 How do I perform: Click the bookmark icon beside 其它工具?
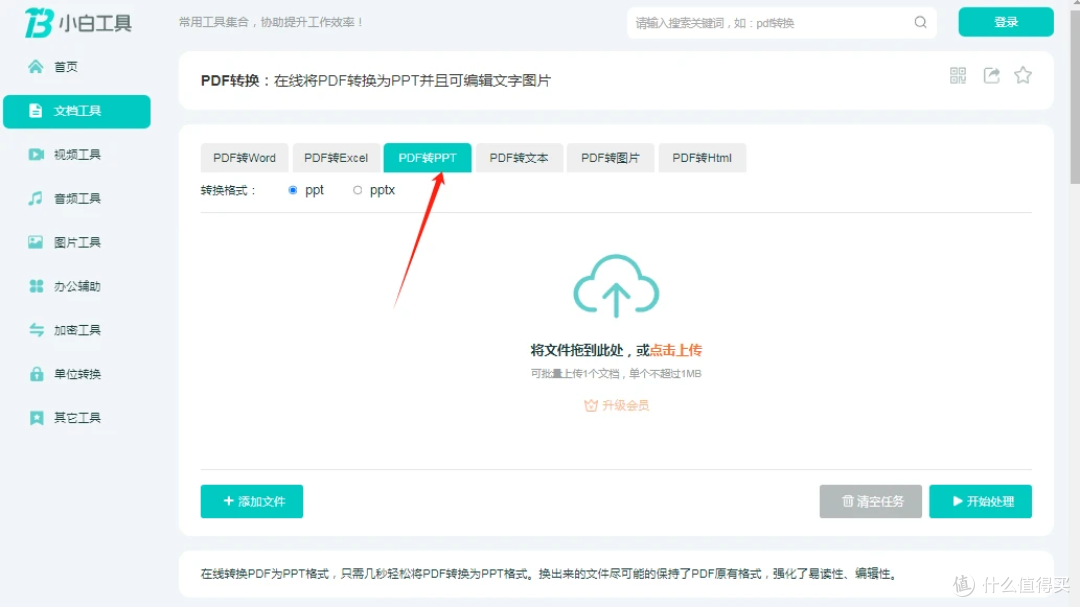(37, 418)
